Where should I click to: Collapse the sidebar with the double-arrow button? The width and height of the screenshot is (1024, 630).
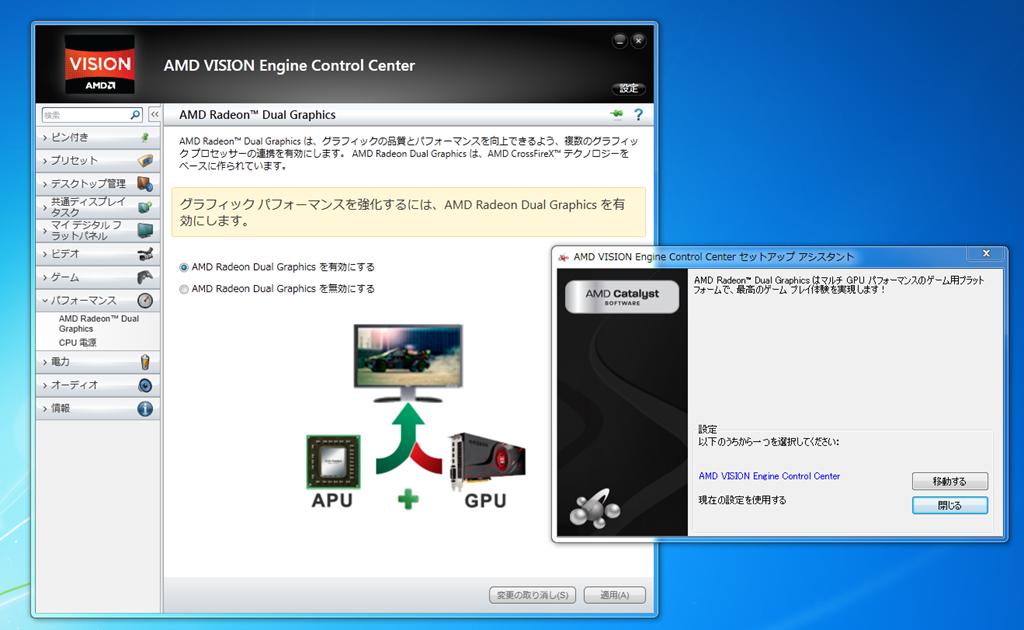(155, 115)
